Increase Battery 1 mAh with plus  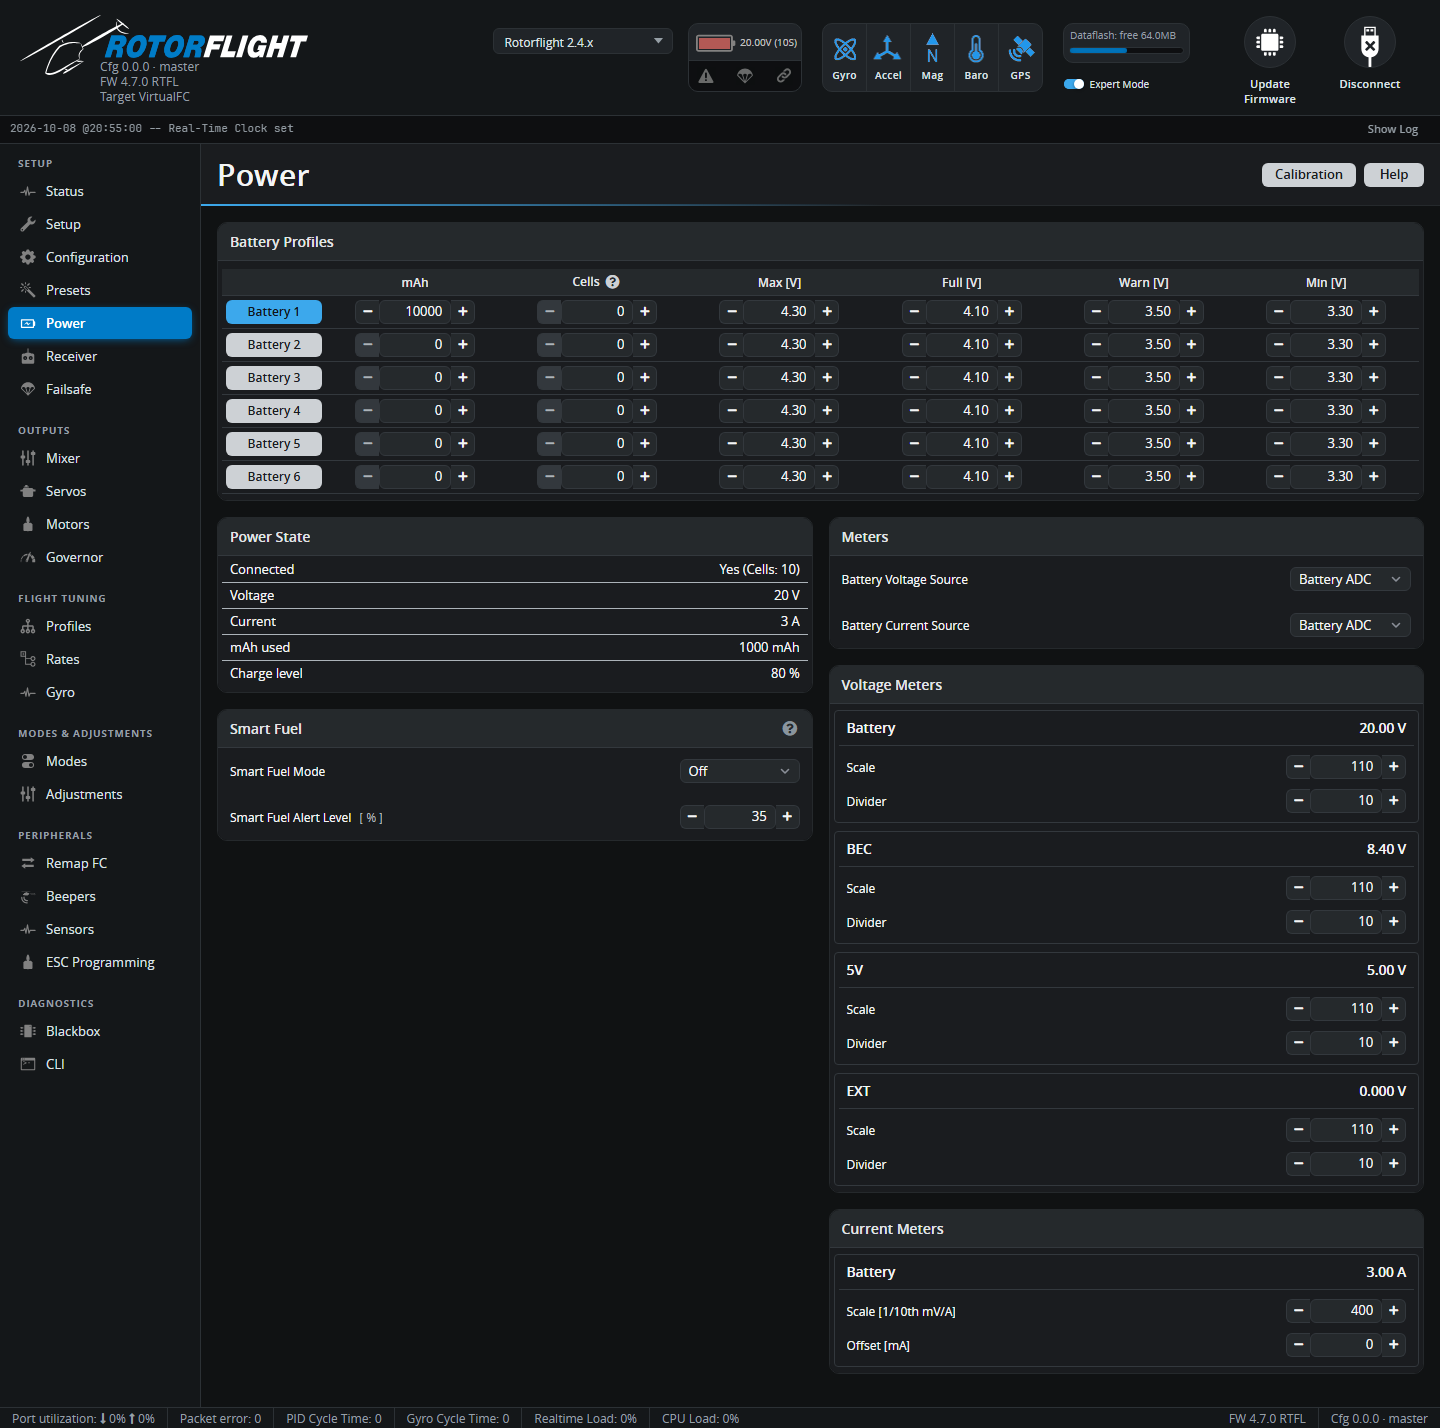click(463, 312)
